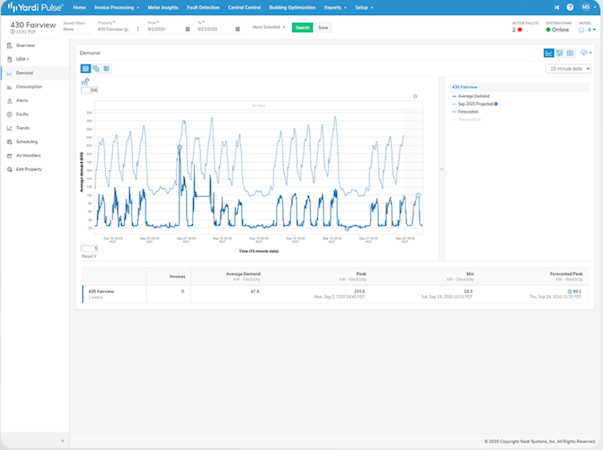Open the Notes icon
Image resolution: width=603 pixels, height=450 pixels.
[x=581, y=30]
